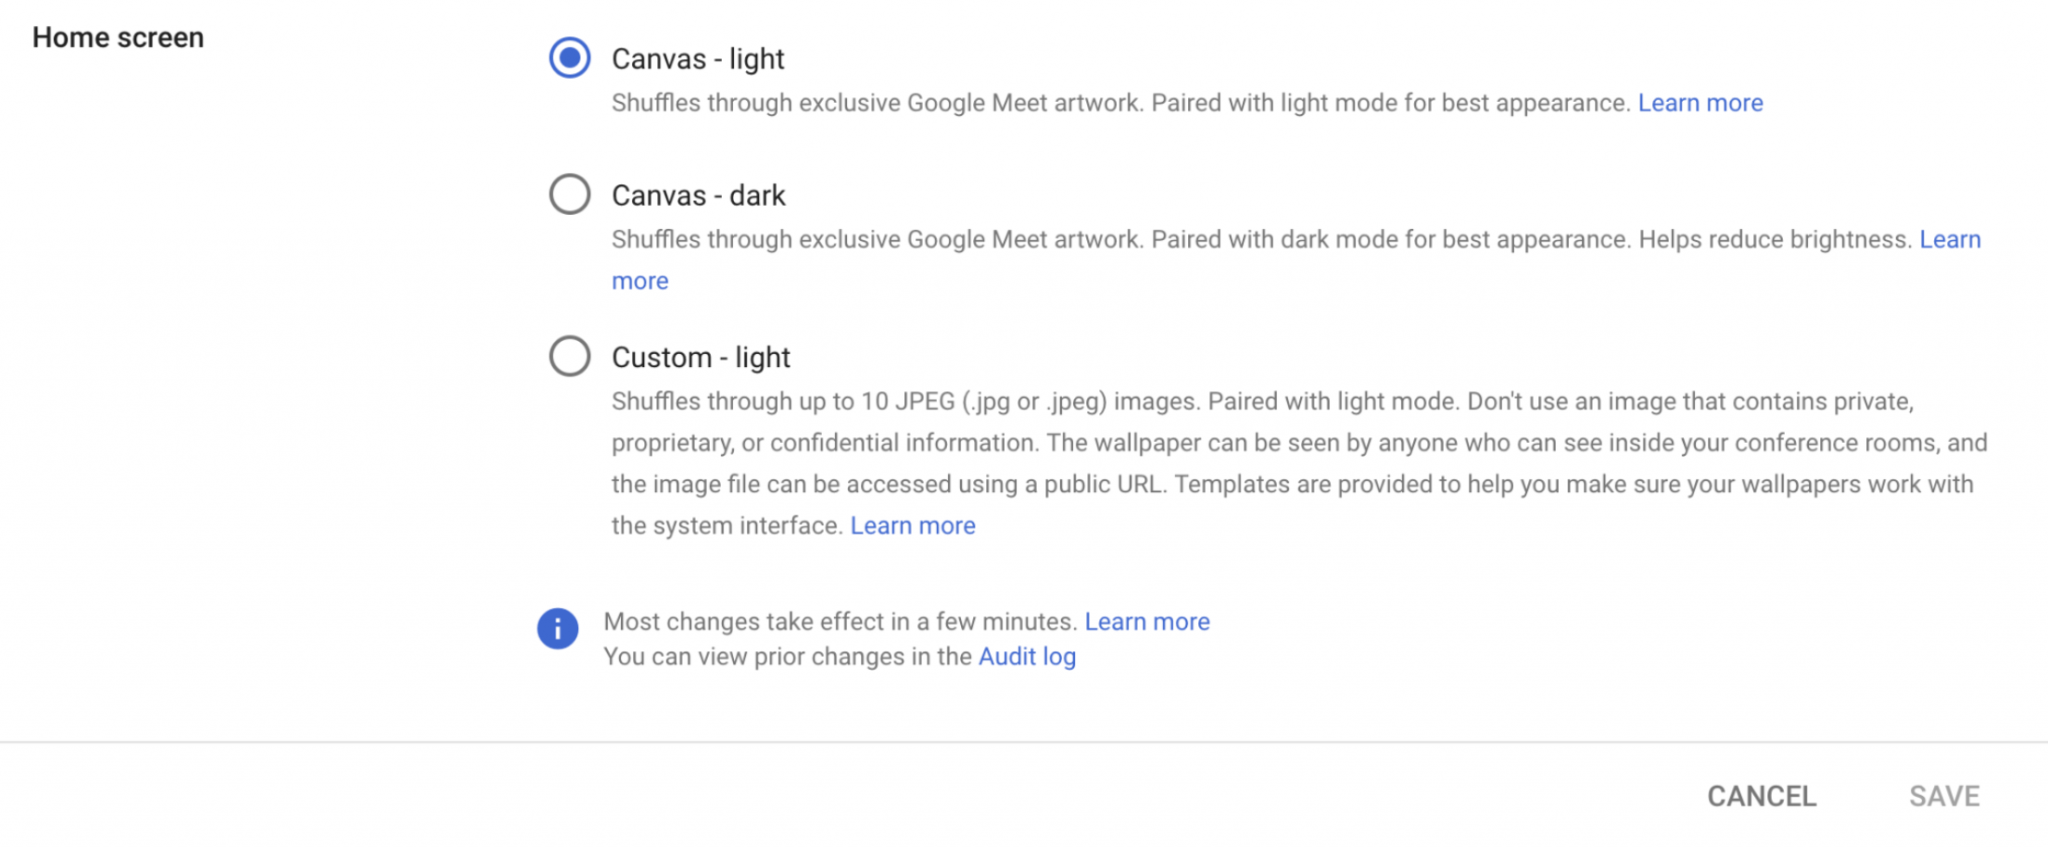Open the Audit log
This screenshot has width=2048, height=847.
(1027, 656)
